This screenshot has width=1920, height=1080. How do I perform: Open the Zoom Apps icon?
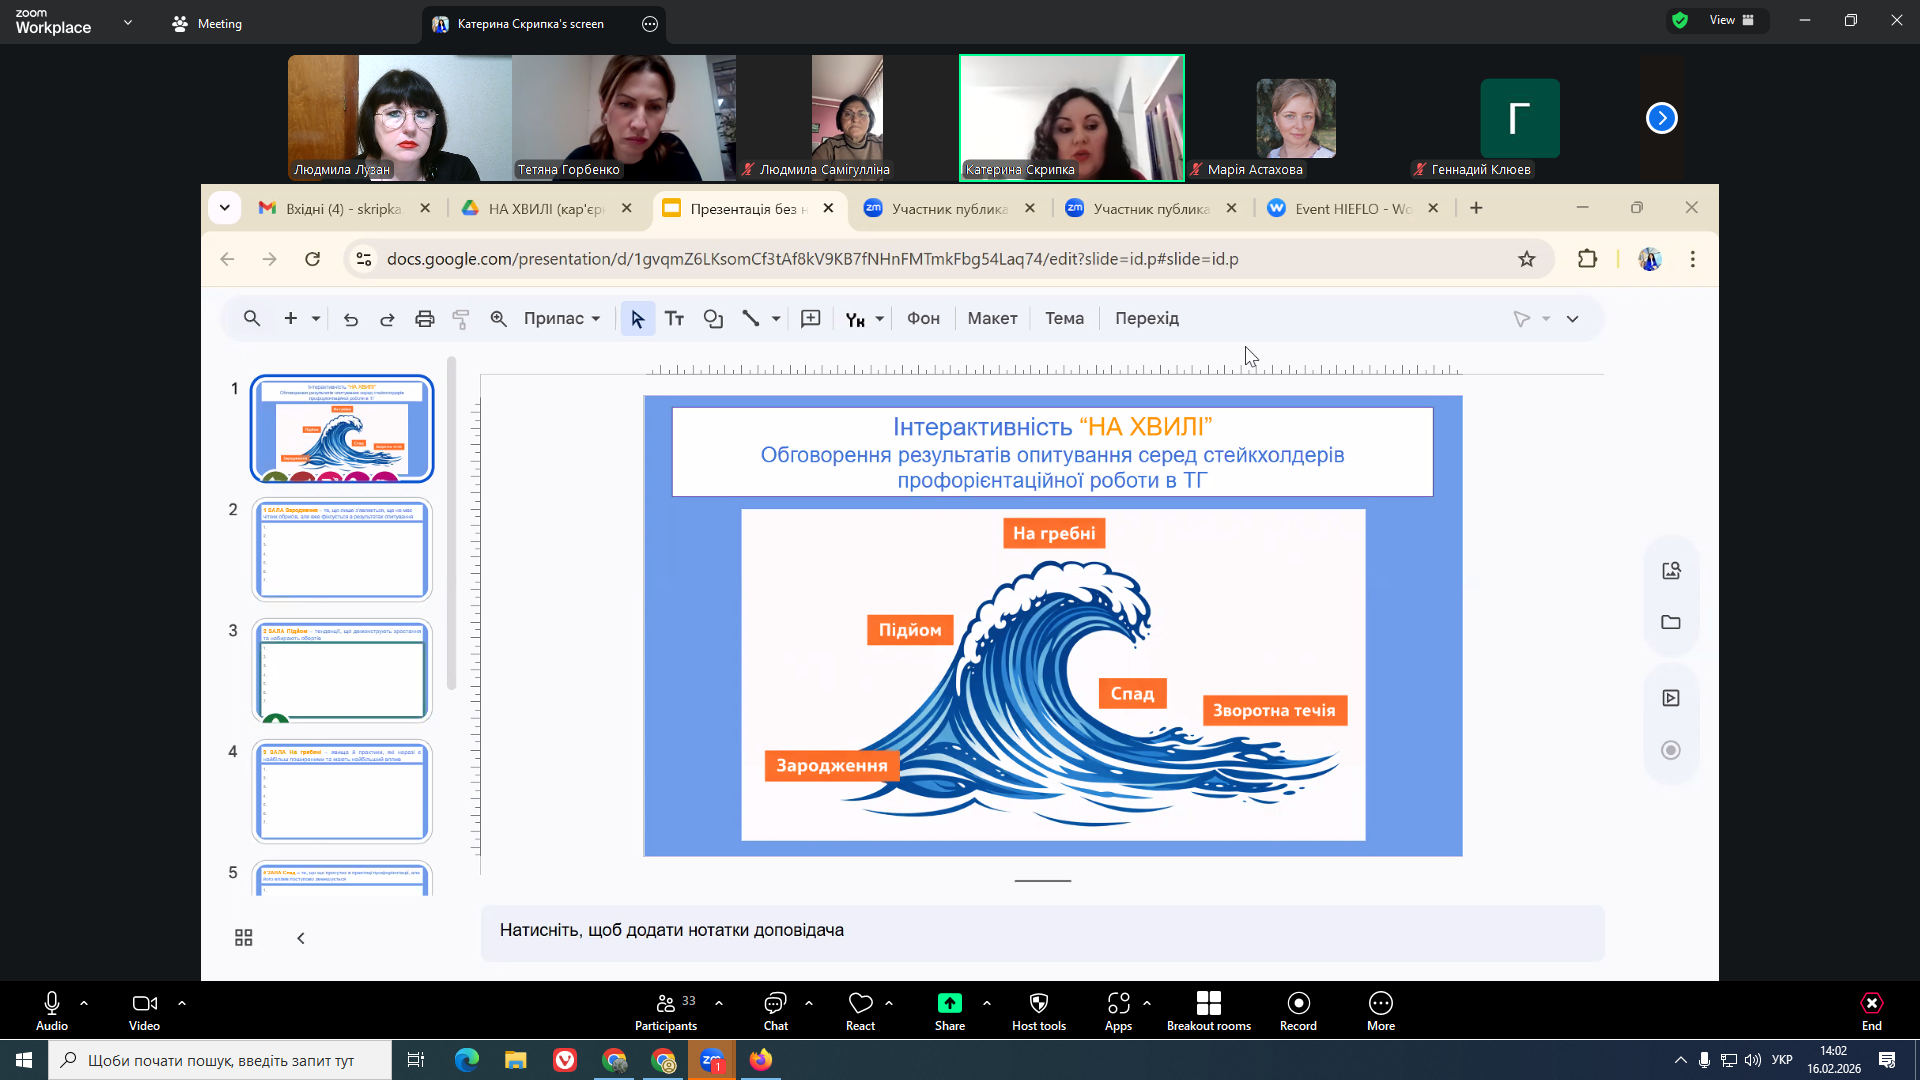[x=1118, y=1003]
